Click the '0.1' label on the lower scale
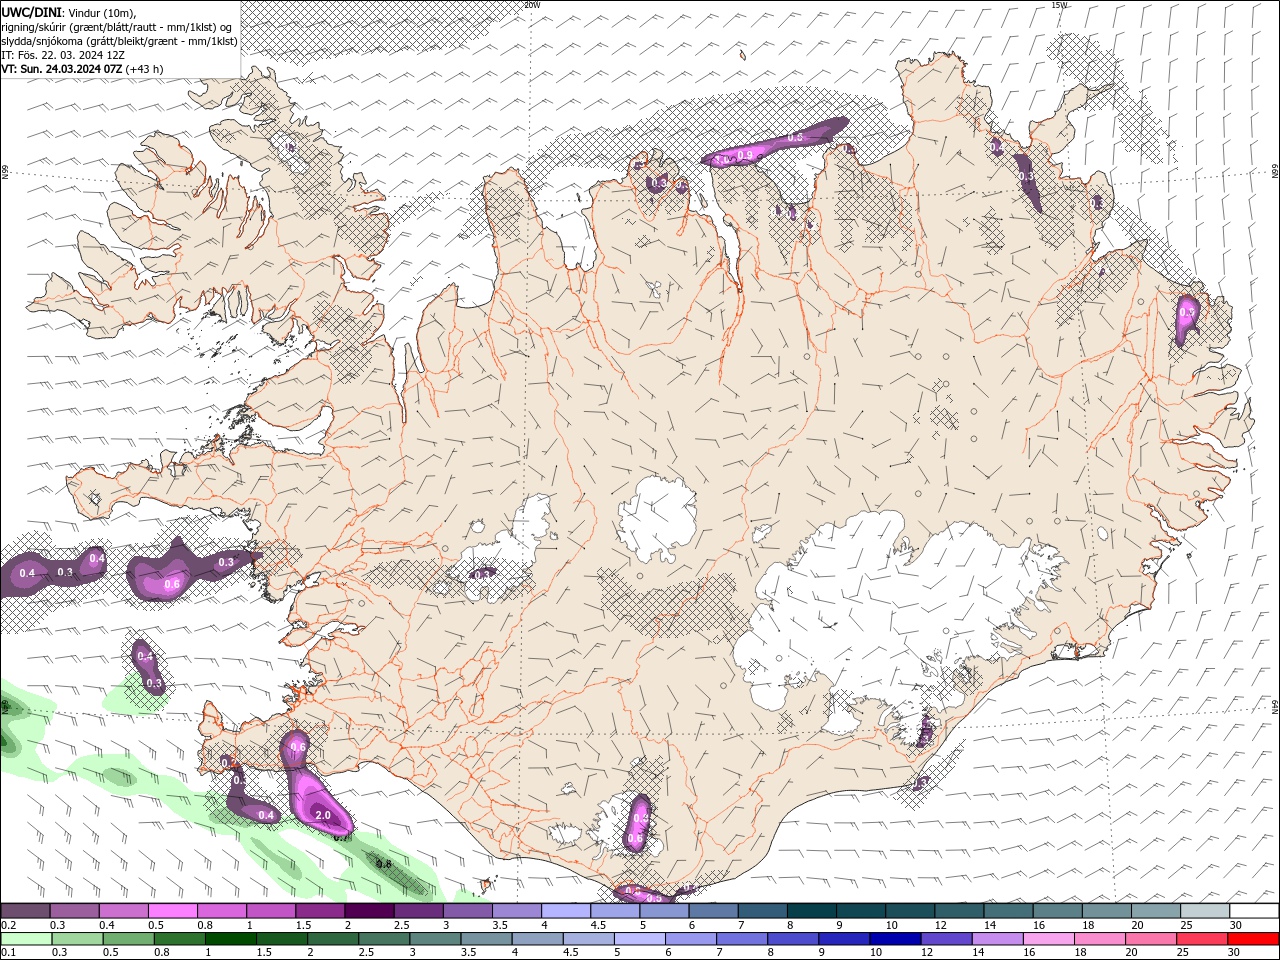 (8, 953)
